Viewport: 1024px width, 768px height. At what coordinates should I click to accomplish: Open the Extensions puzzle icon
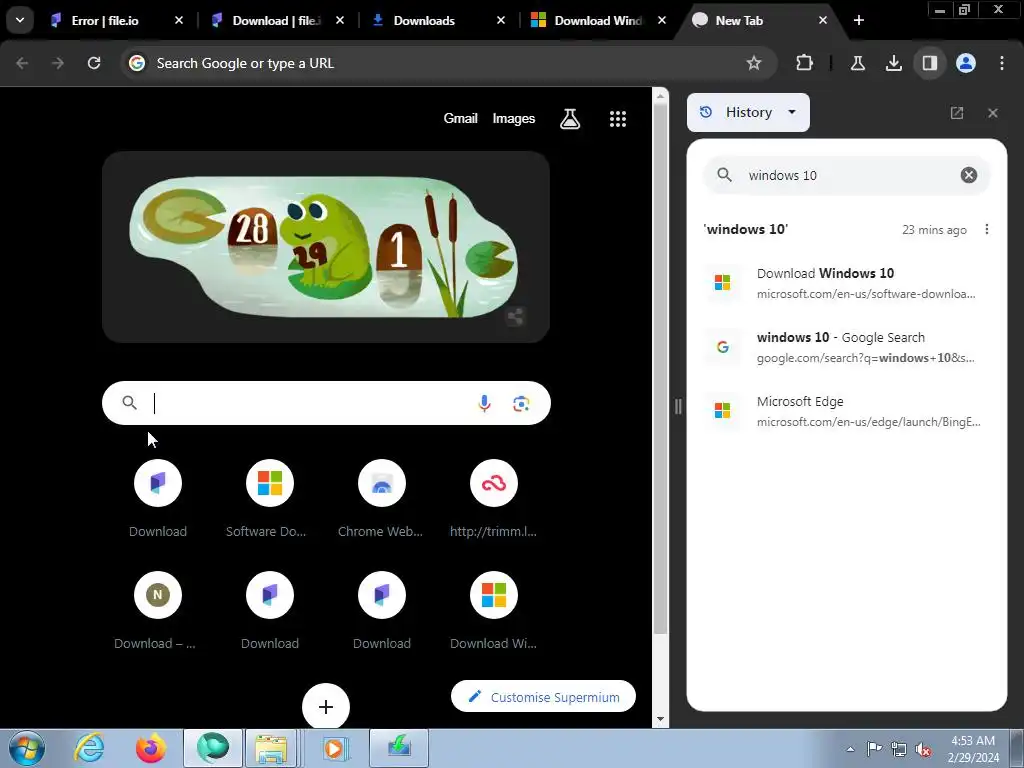[805, 63]
